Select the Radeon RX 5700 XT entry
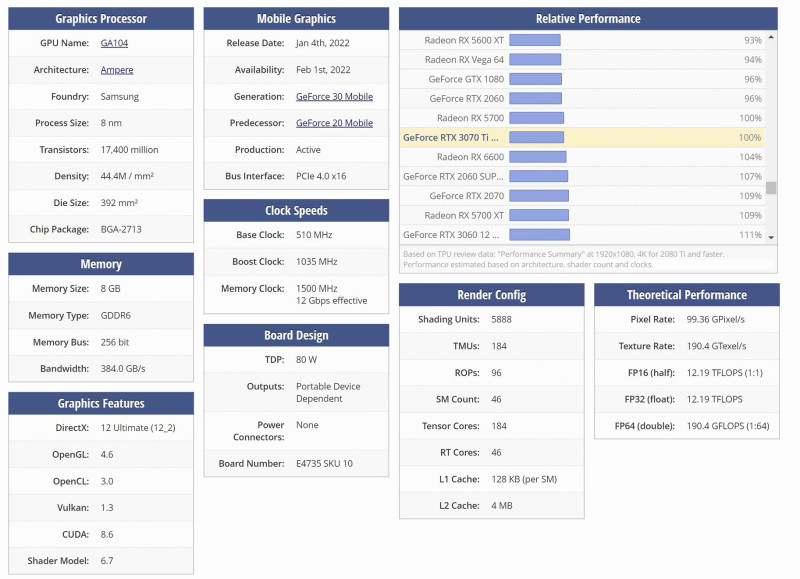Viewport: 800px width, 579px height. (x=582, y=215)
